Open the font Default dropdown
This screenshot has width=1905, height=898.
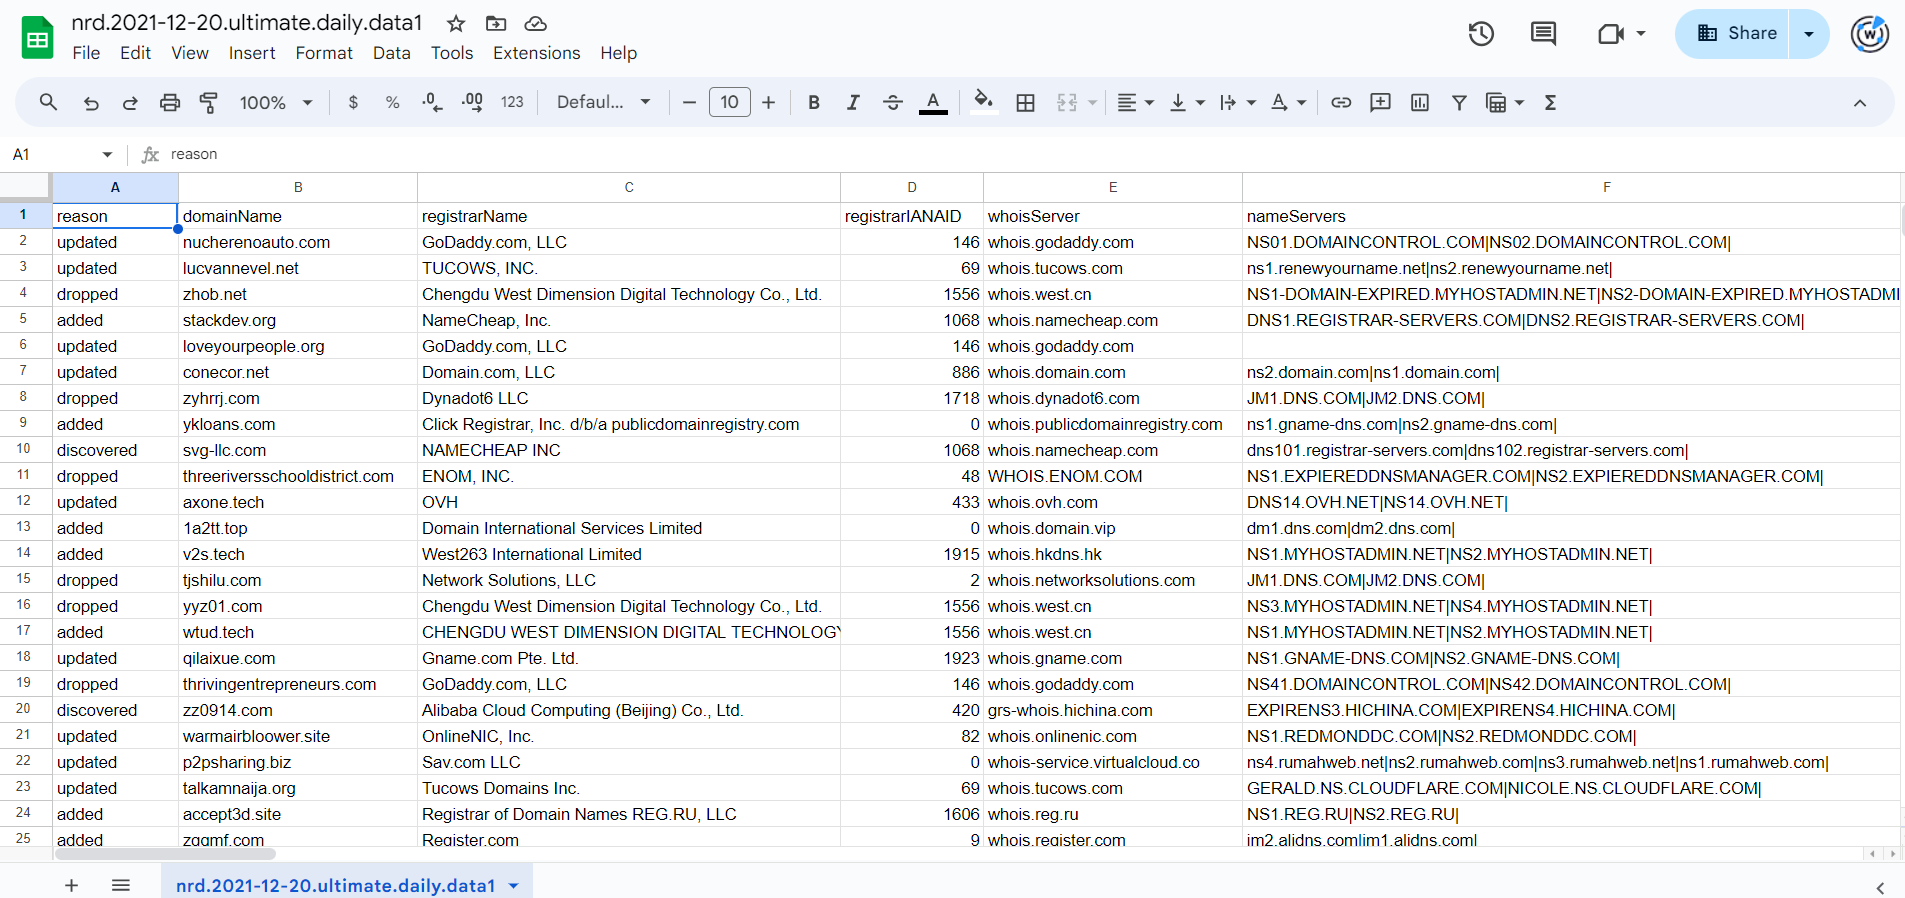pyautogui.click(x=603, y=103)
